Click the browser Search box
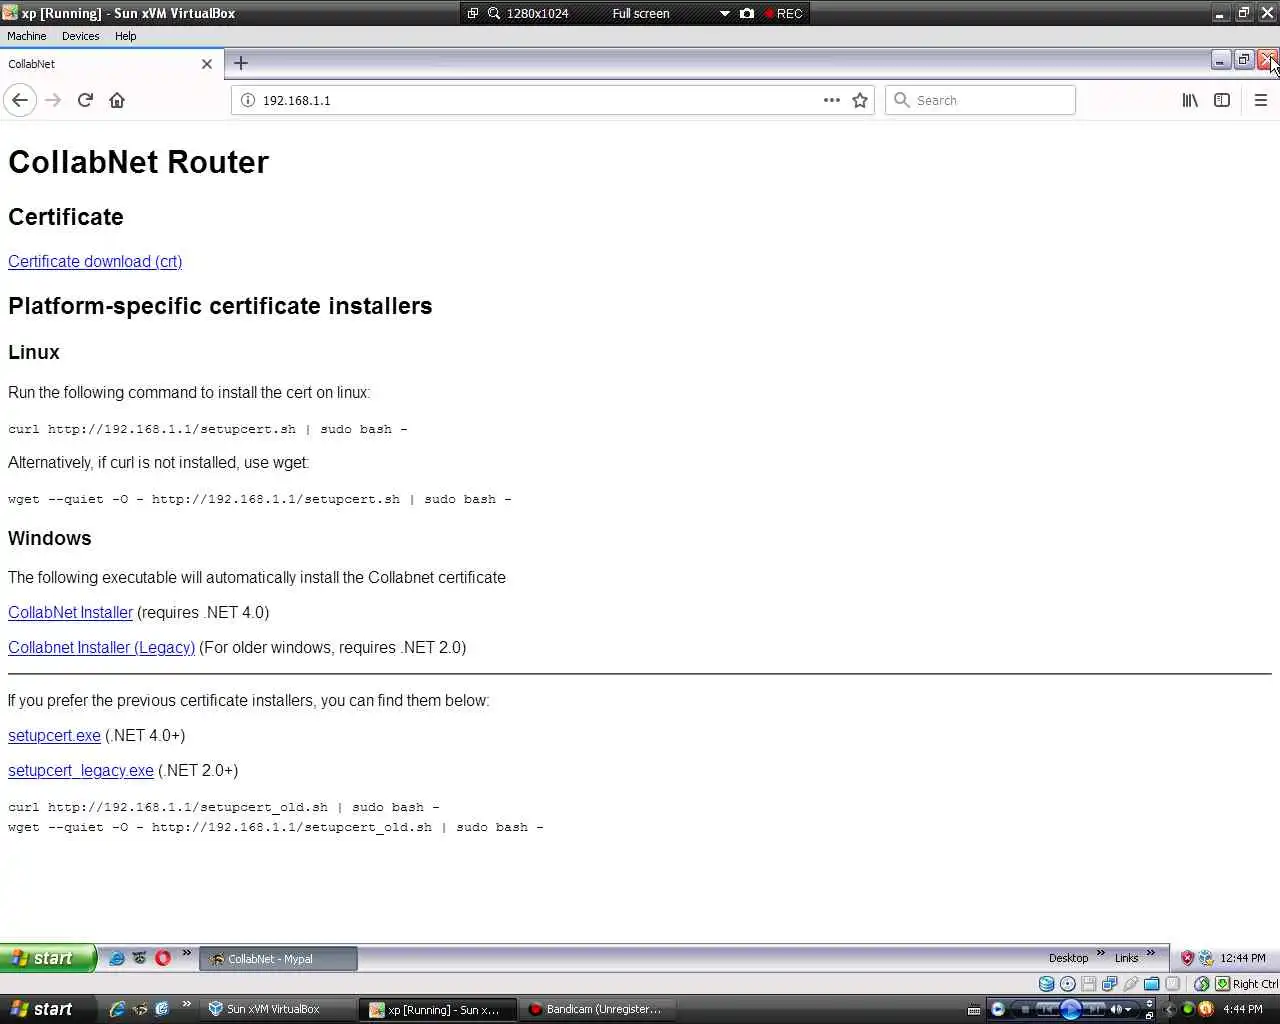1280x1024 pixels. [980, 100]
